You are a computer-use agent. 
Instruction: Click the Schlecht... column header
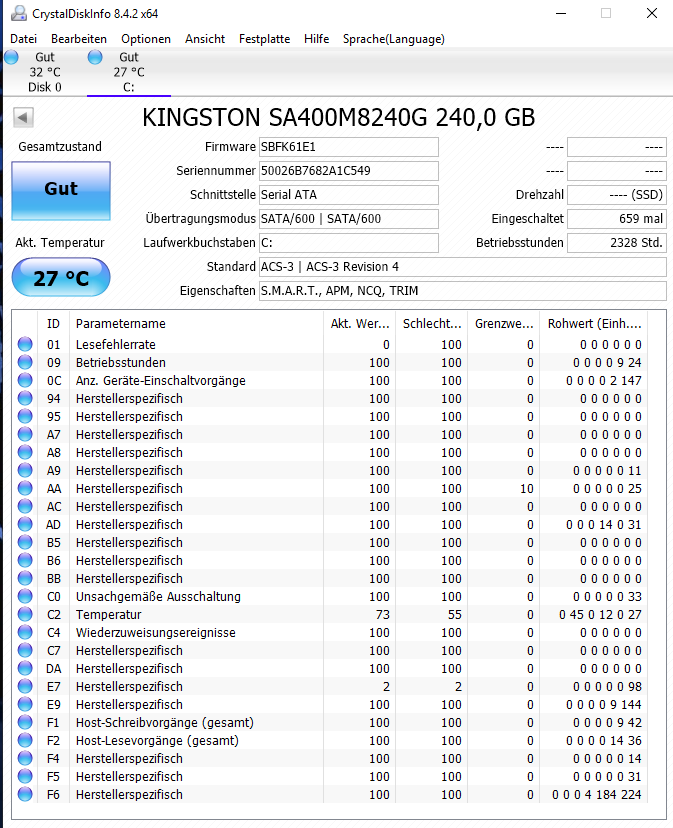pyautogui.click(x=432, y=324)
